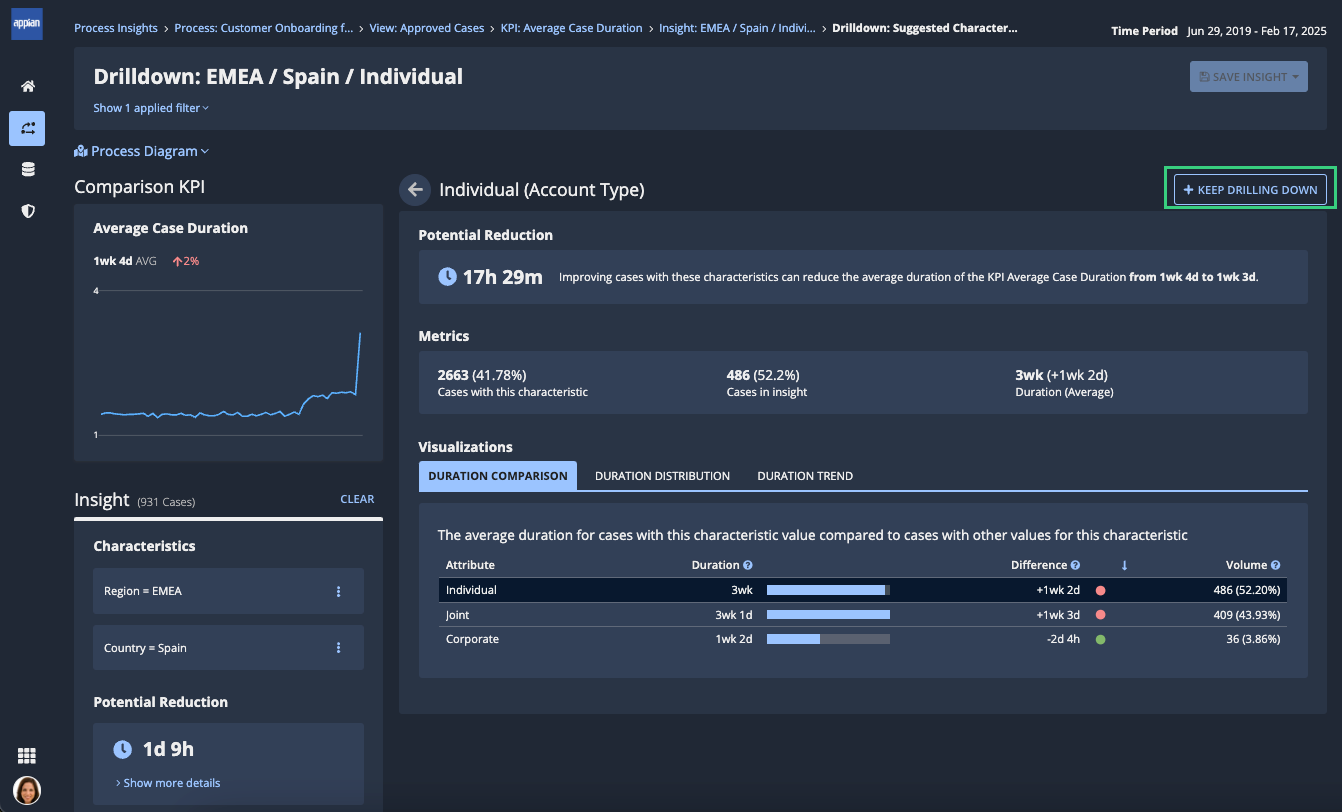The height and width of the screenshot is (812, 1342).
Task: Open options menu for Region = EMEA
Action: 338,591
